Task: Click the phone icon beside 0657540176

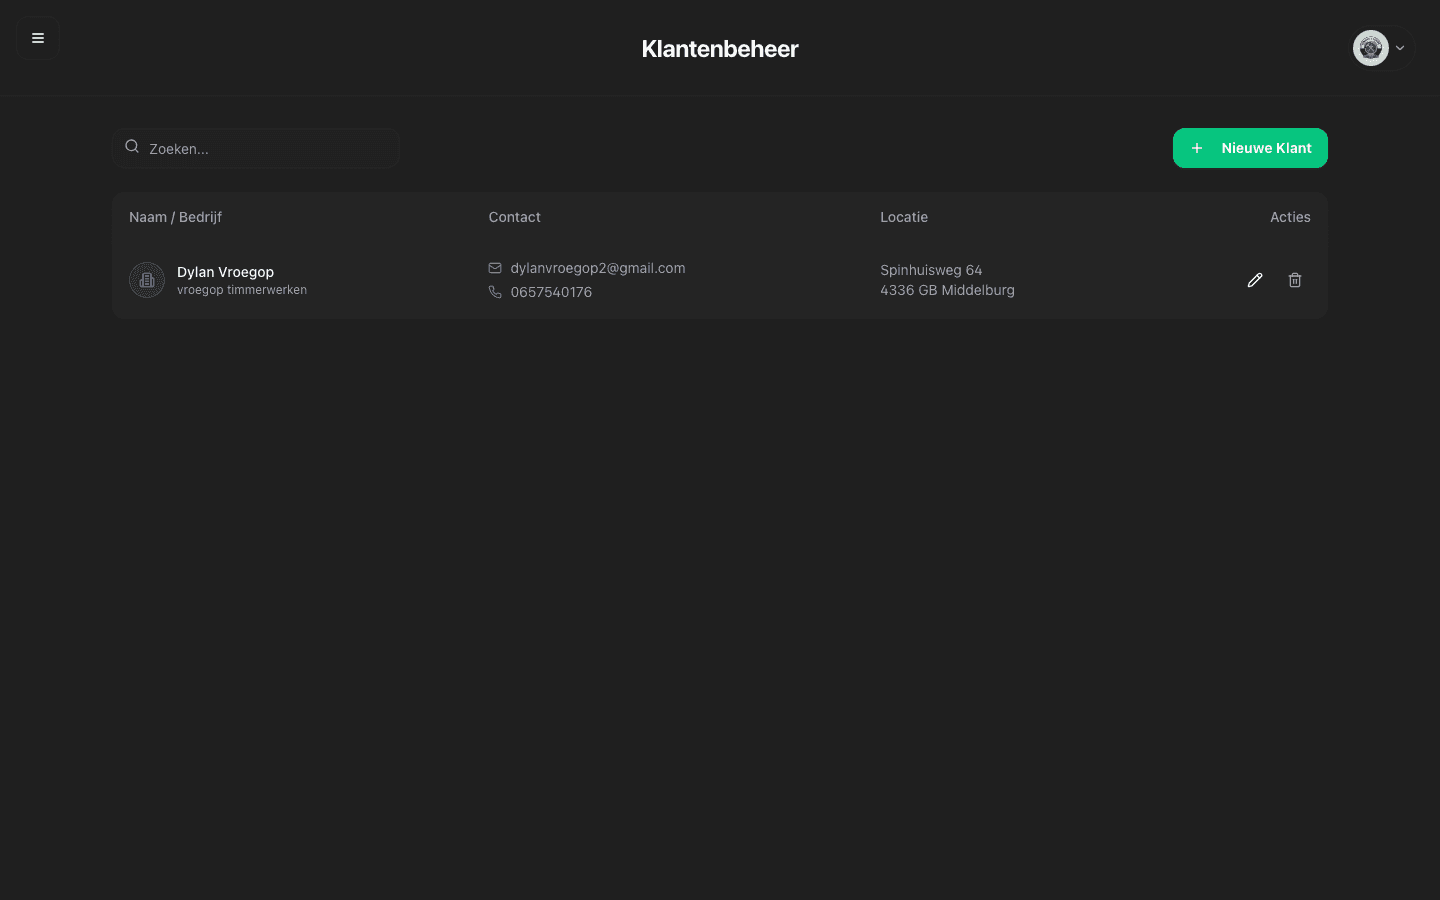Action: pos(495,292)
